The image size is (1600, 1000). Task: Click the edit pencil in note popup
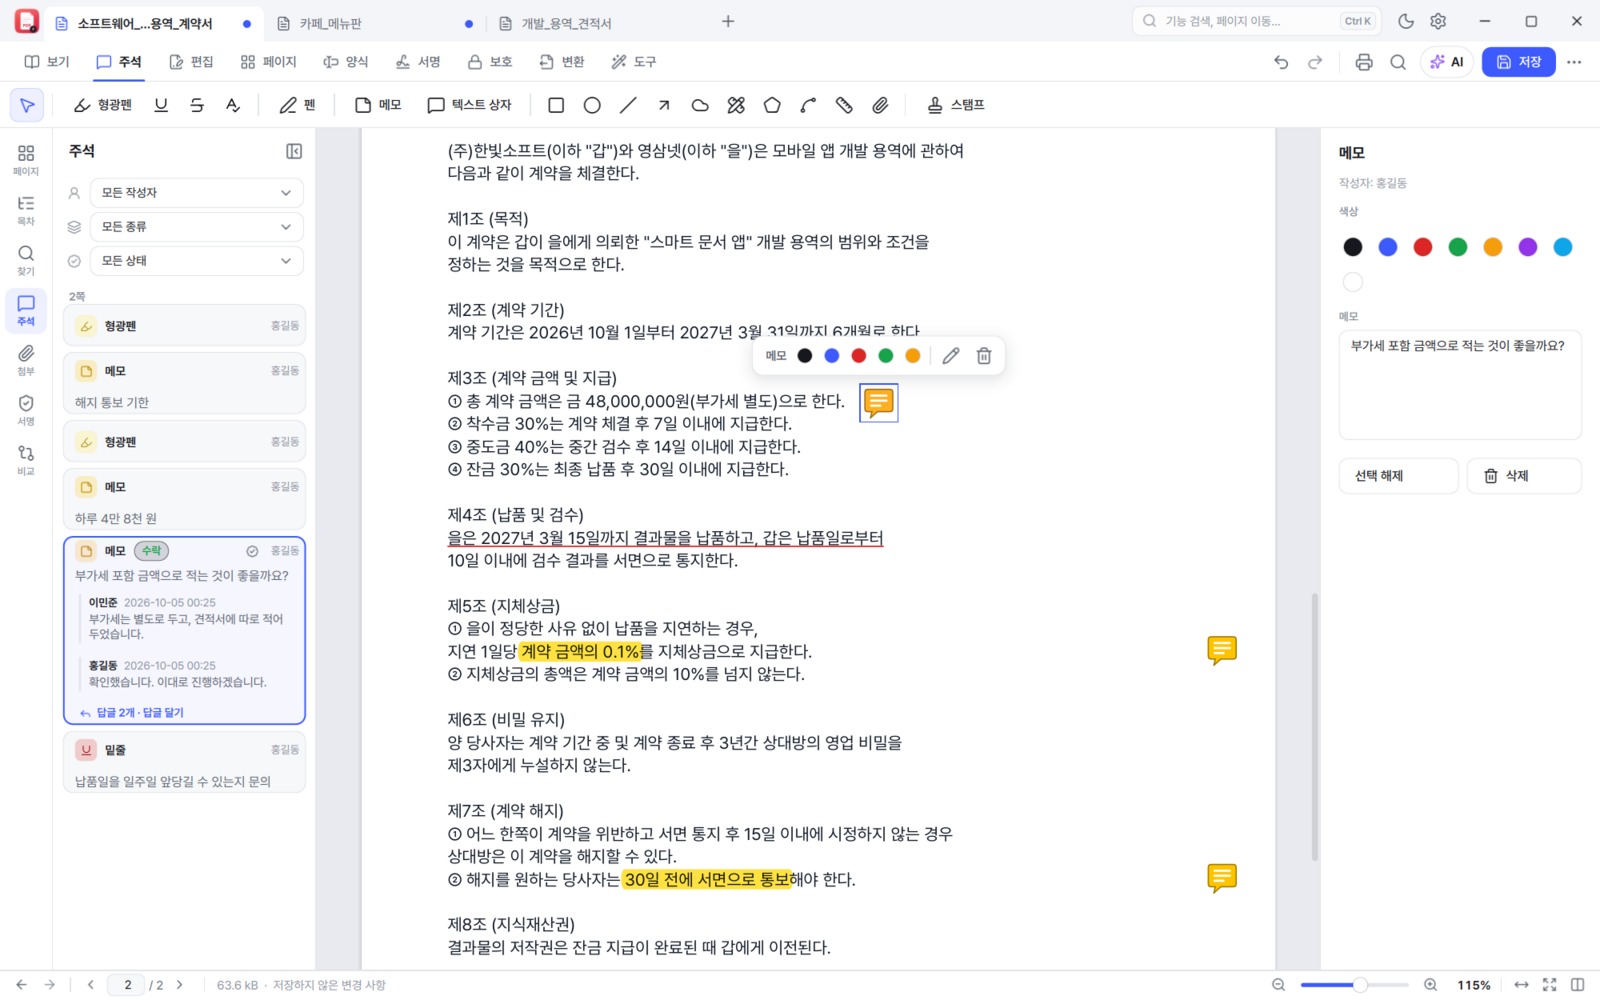point(951,356)
